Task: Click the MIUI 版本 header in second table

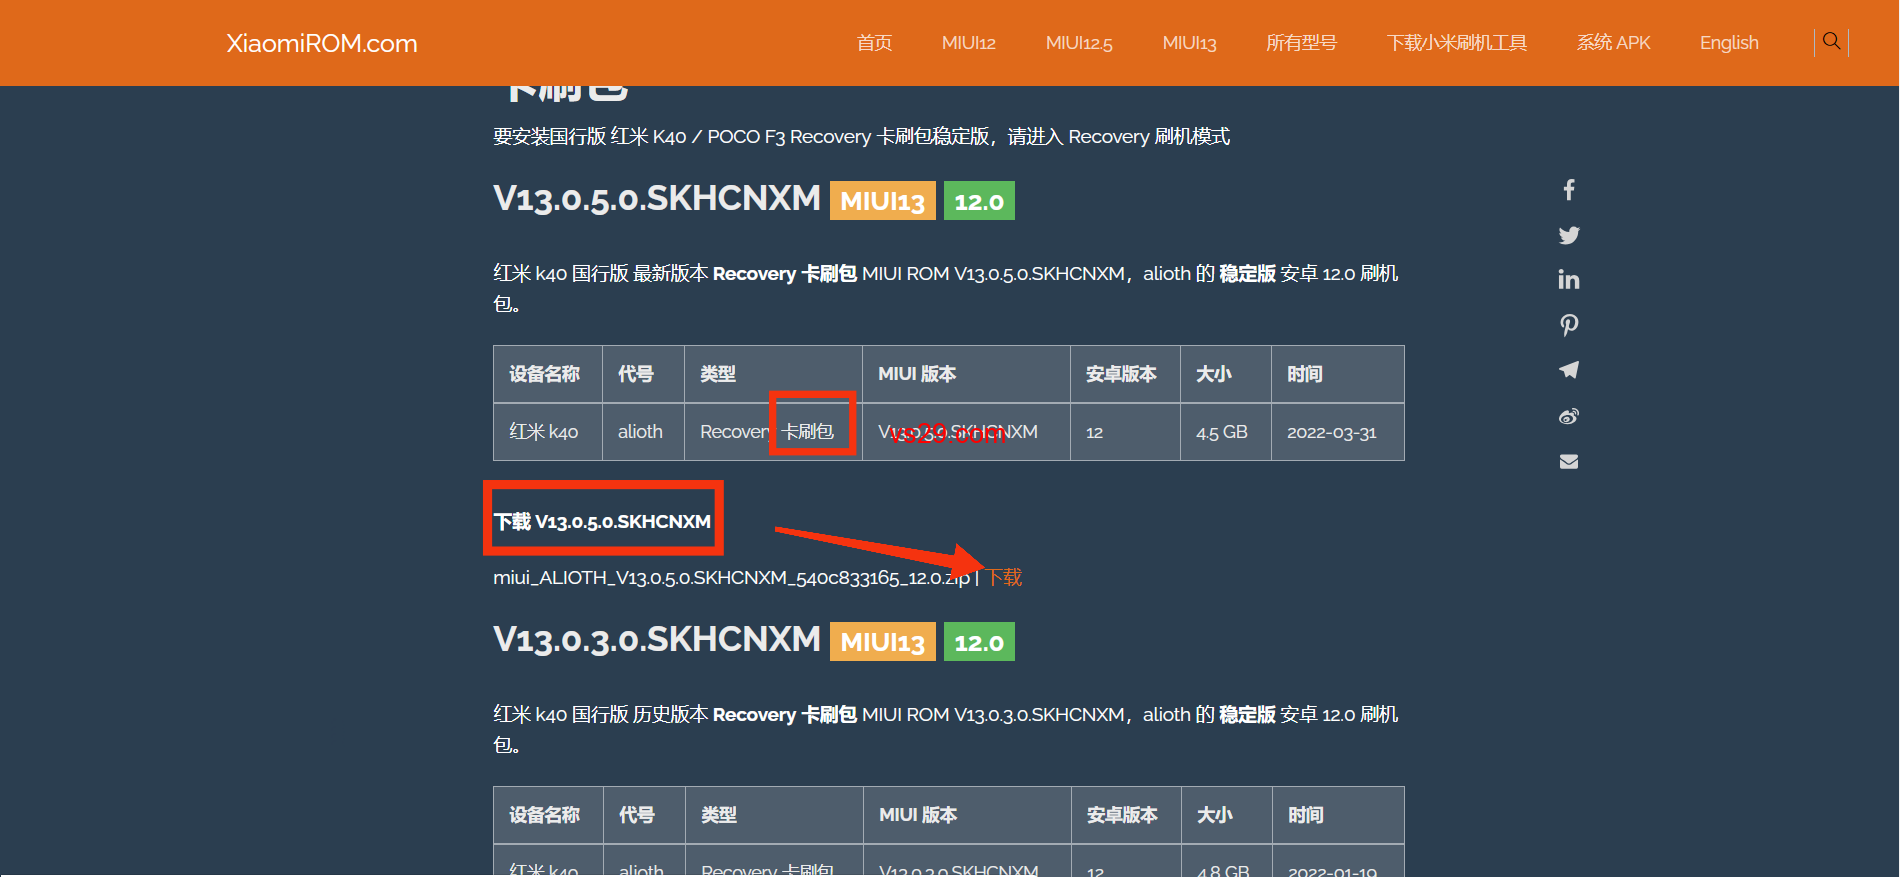Action: coord(967,815)
